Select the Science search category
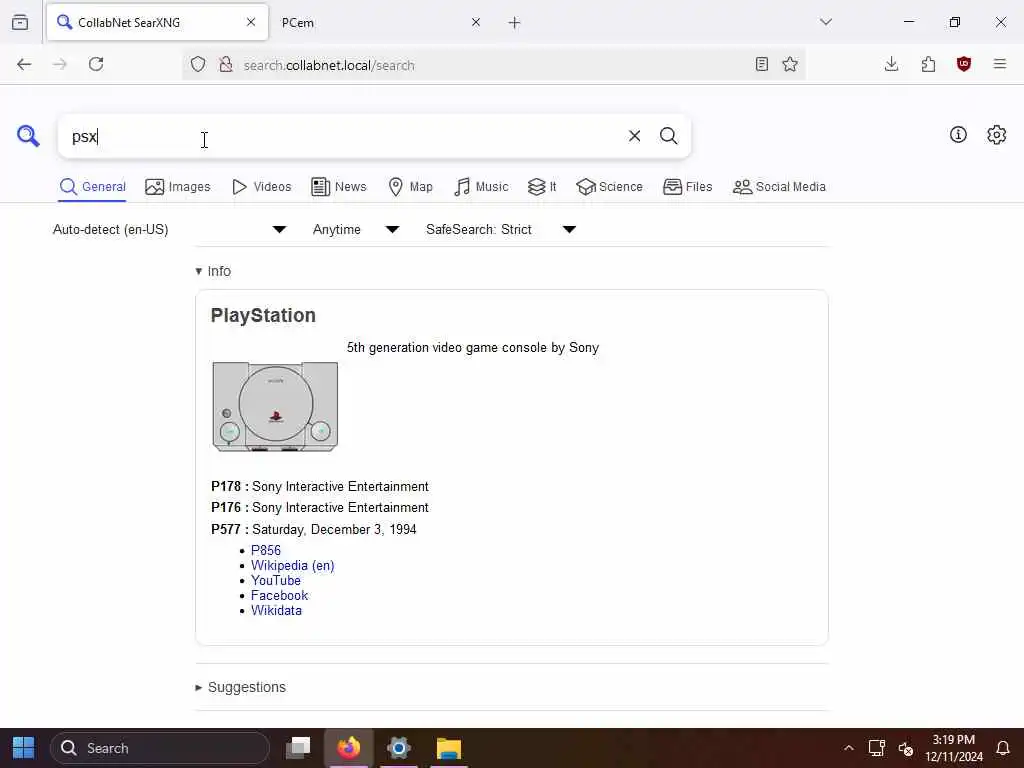1024x768 pixels. click(609, 187)
